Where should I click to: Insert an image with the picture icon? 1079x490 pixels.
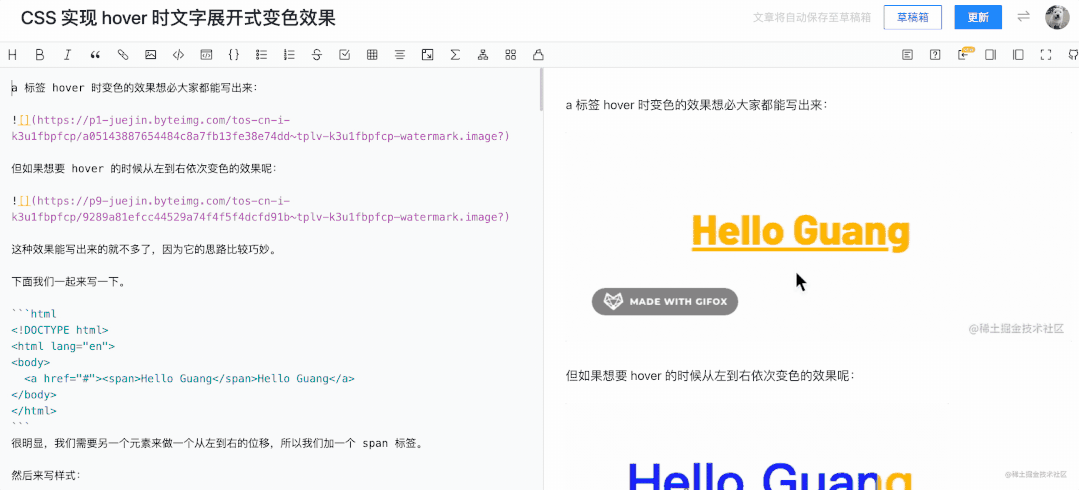pos(151,55)
